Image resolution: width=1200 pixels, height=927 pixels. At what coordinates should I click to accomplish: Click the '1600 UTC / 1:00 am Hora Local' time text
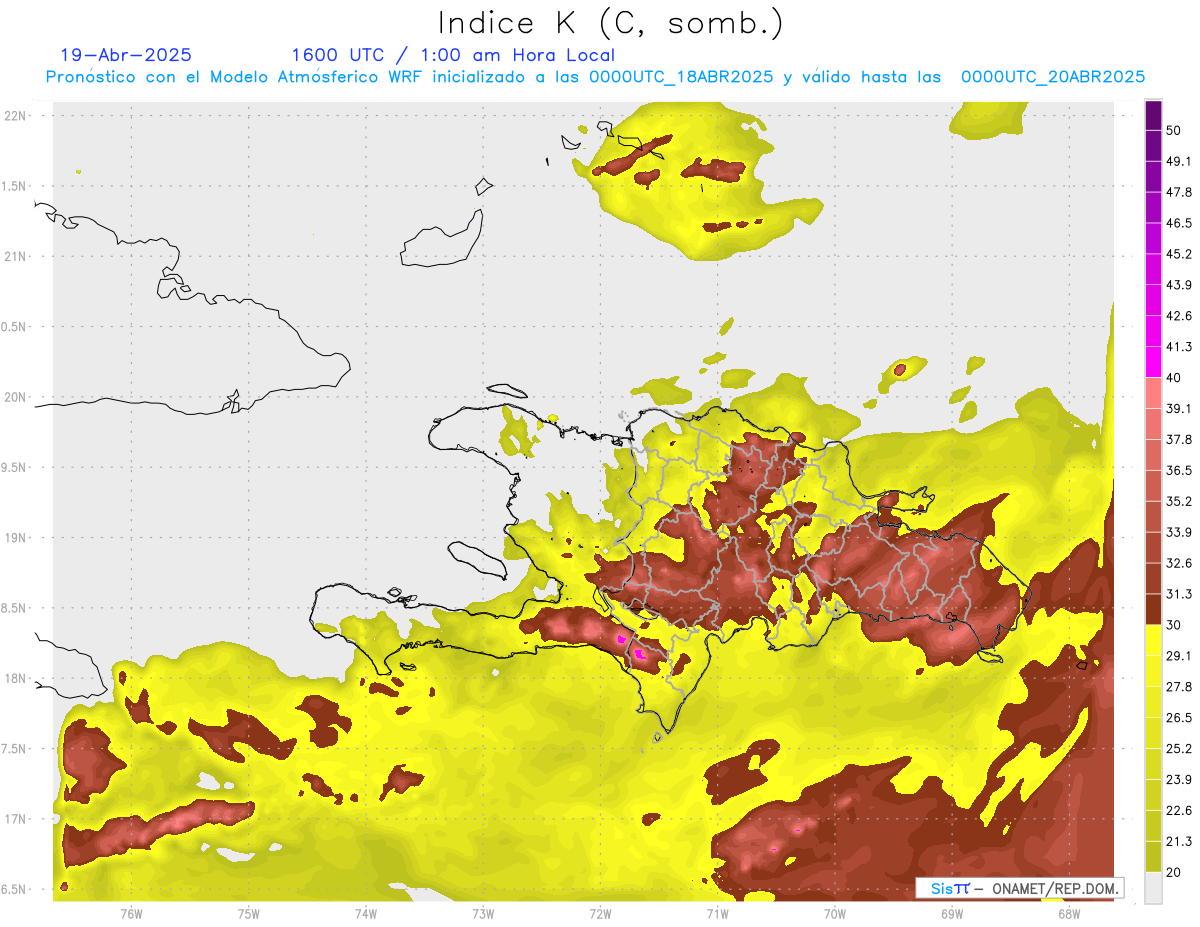pyautogui.click(x=452, y=55)
